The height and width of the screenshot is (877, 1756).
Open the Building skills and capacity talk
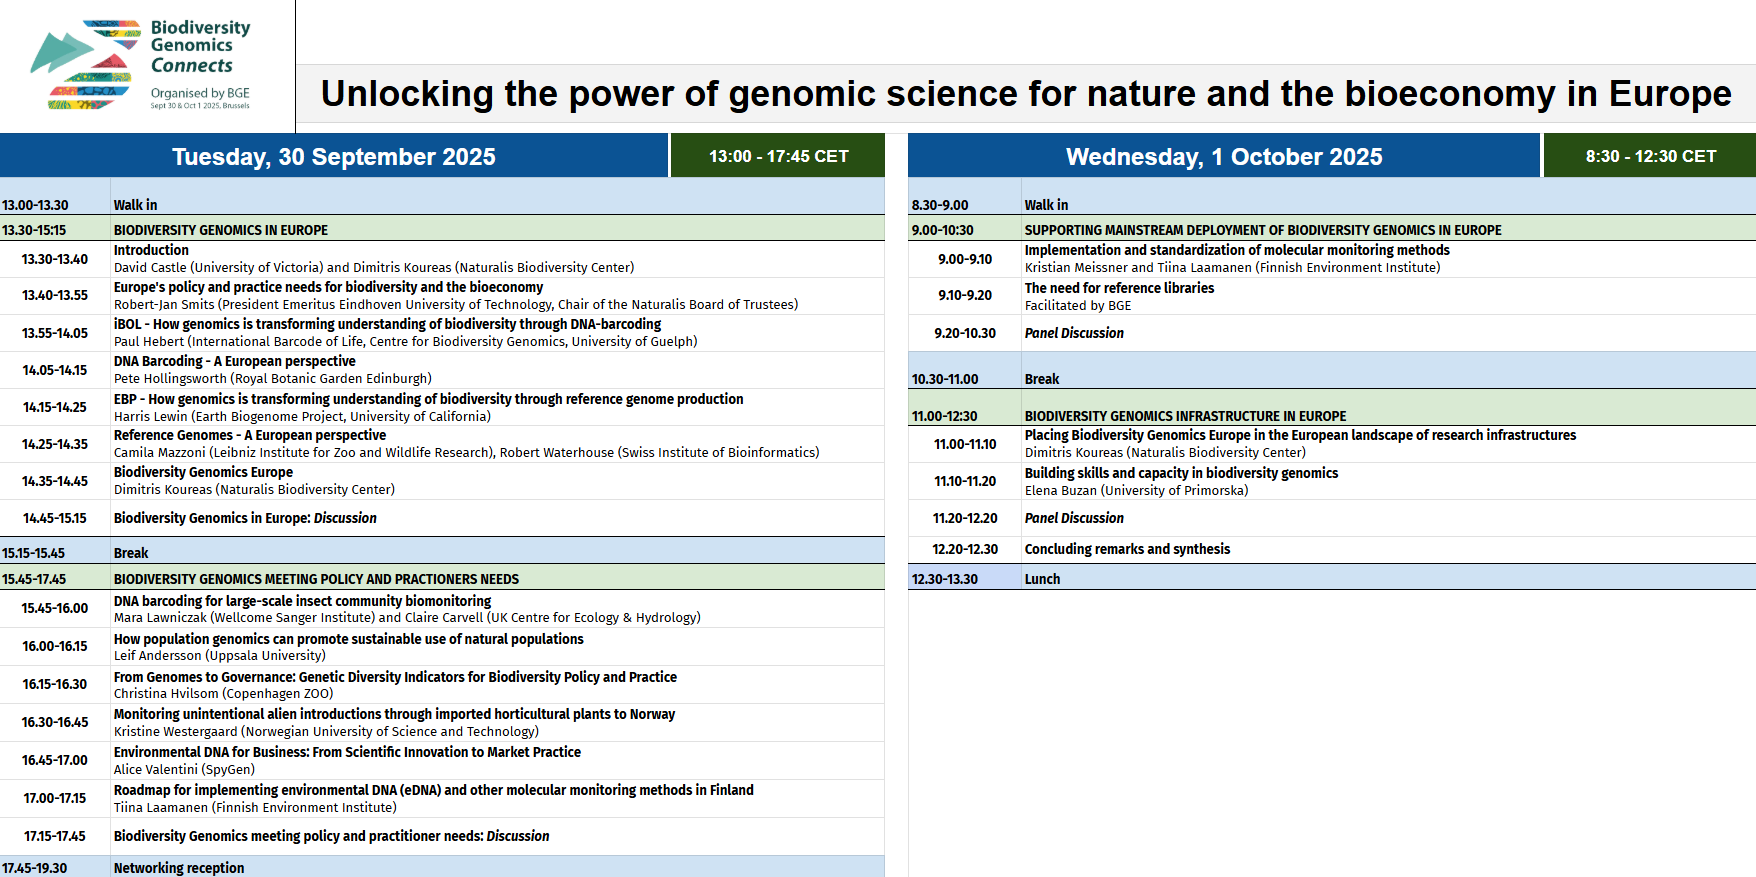click(x=1332, y=481)
